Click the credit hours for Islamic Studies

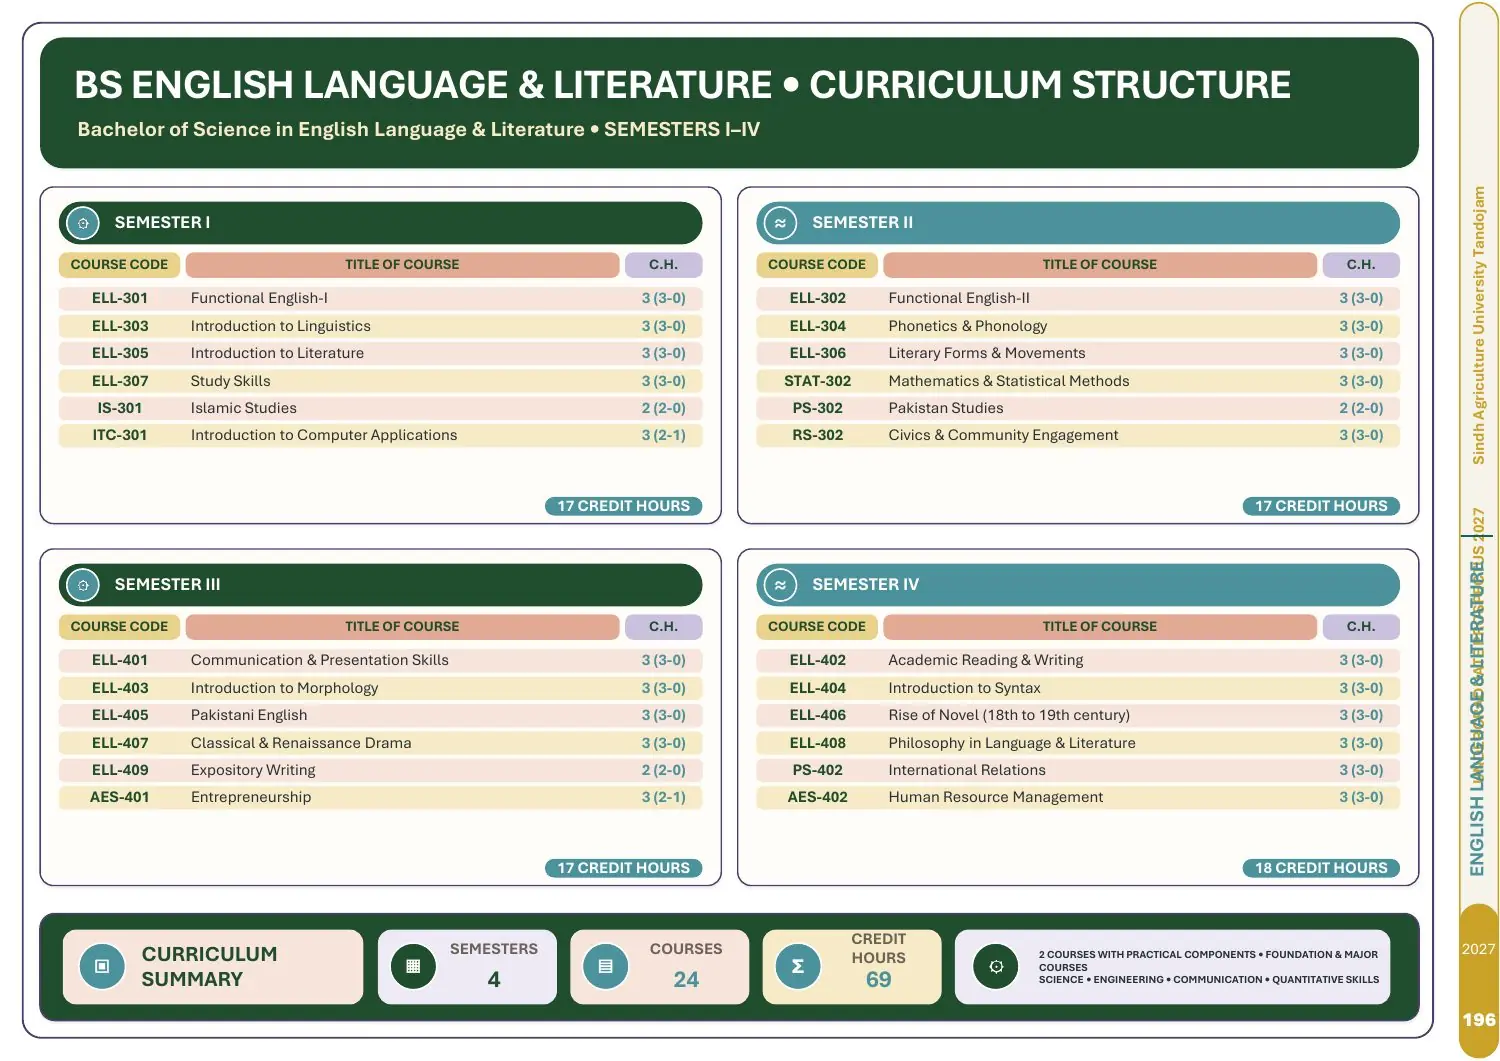664,408
